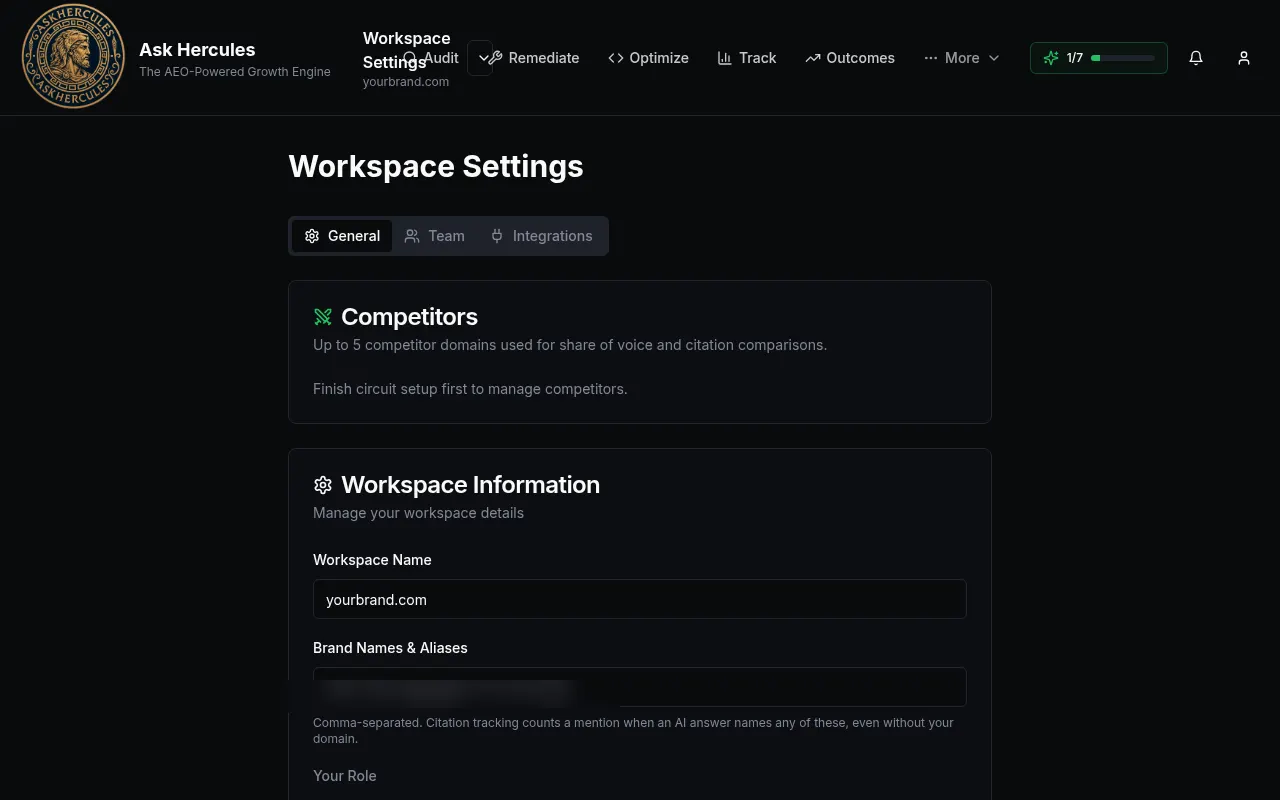1280x800 pixels.
Task: Click the Ask Hercules logo emblem
Action: click(x=73, y=56)
